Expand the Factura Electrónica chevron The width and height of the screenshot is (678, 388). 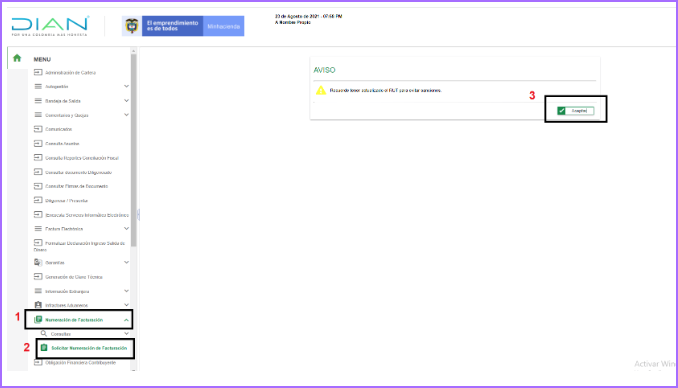tap(126, 228)
